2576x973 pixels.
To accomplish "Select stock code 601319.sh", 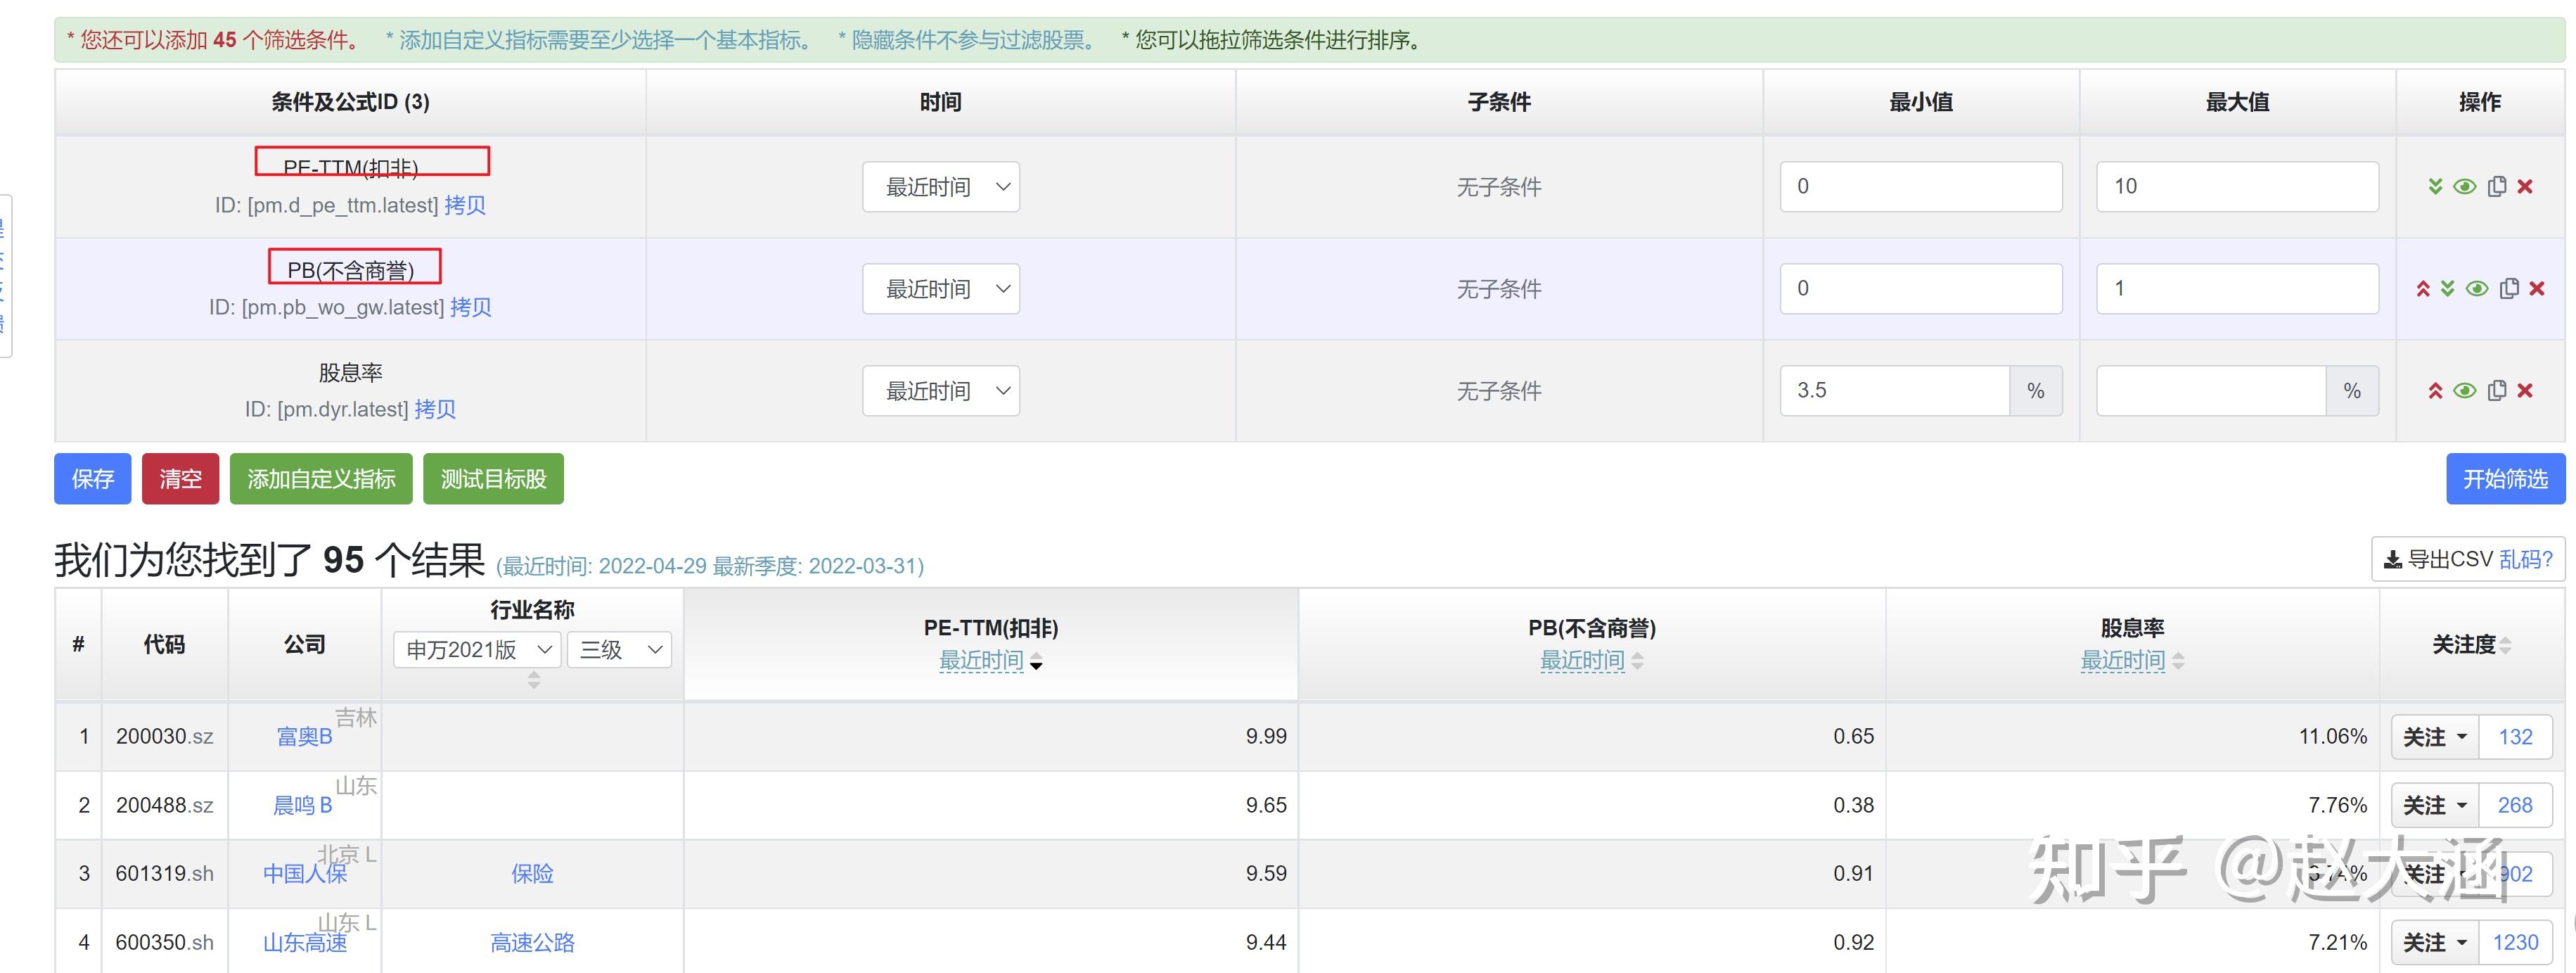I will click(x=165, y=874).
